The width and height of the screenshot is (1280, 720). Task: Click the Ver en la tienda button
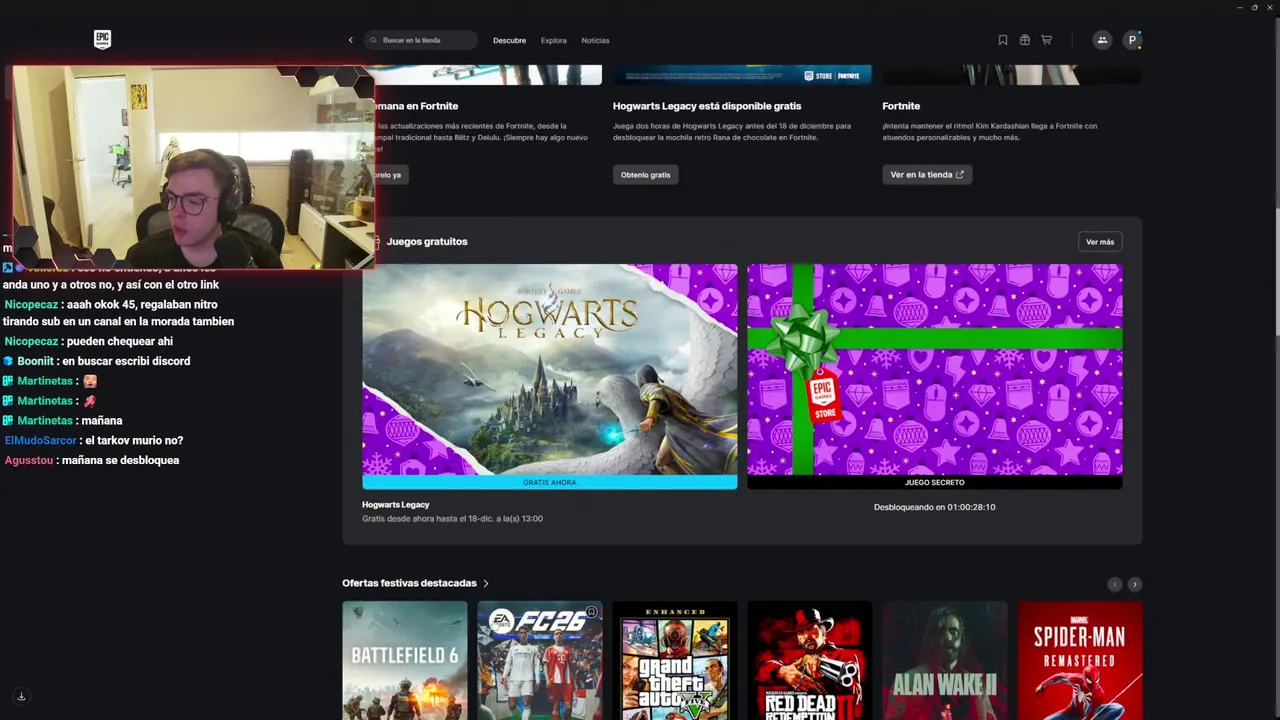pos(927,174)
